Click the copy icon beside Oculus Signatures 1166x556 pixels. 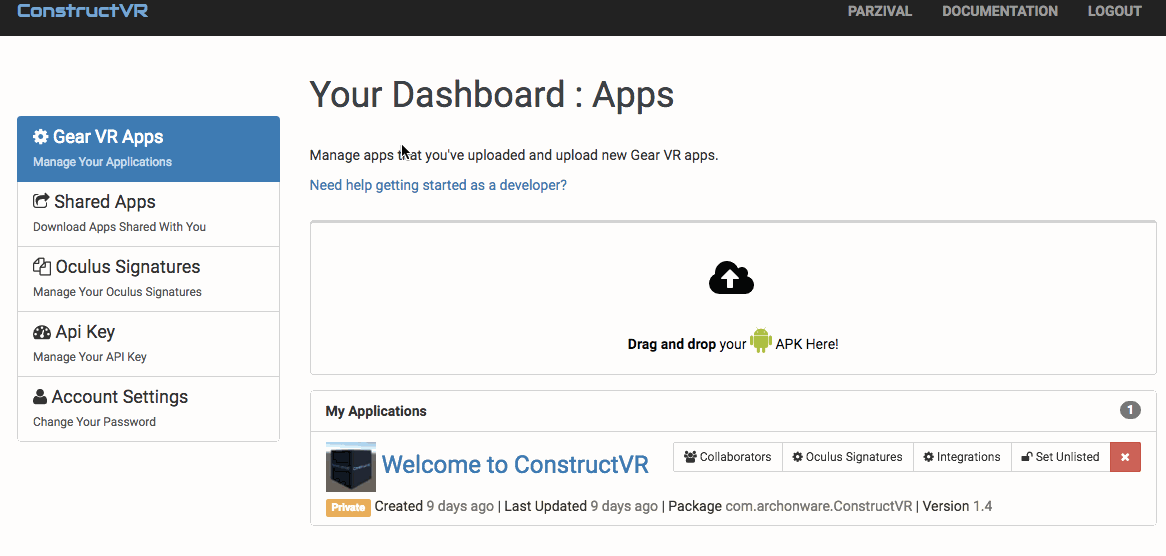(x=42, y=267)
